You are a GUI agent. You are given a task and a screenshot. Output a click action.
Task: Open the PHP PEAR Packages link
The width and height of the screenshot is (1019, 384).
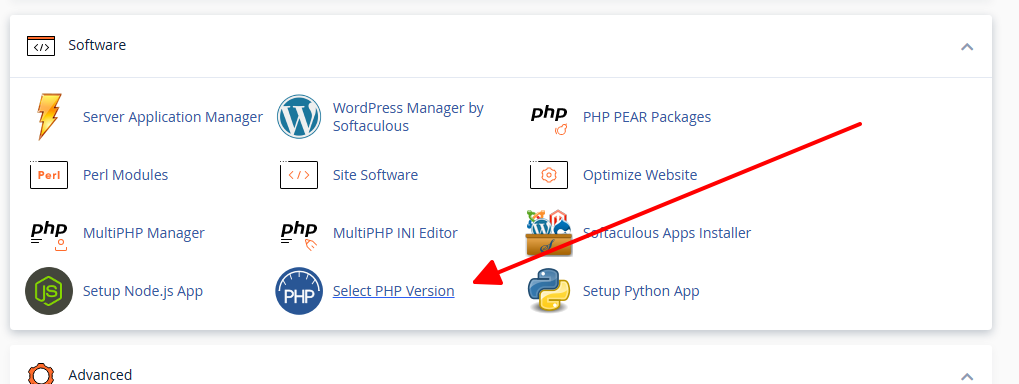[x=647, y=117]
